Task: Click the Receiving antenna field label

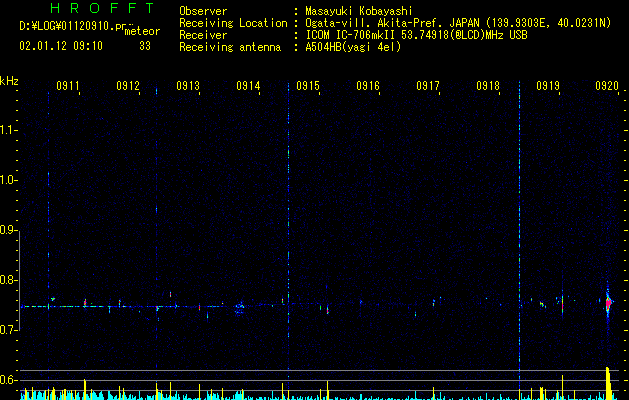Action: (230, 47)
